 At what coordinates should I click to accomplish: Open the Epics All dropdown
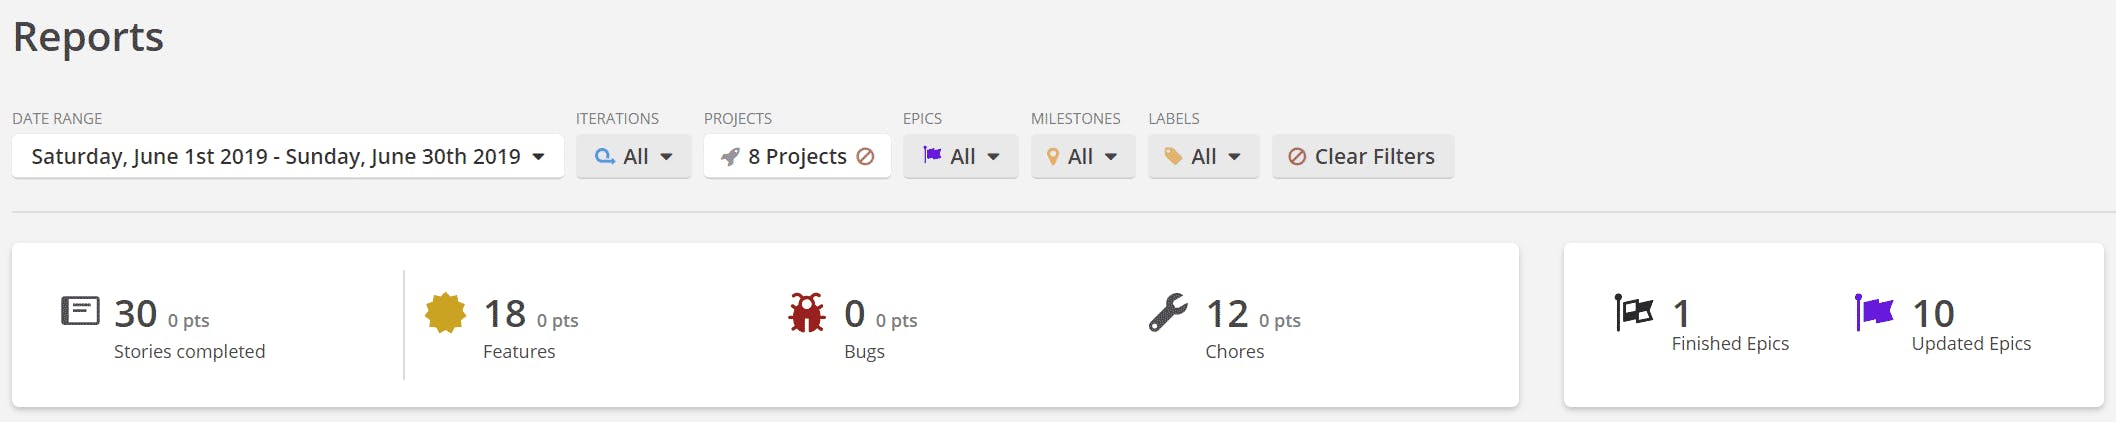click(x=960, y=156)
